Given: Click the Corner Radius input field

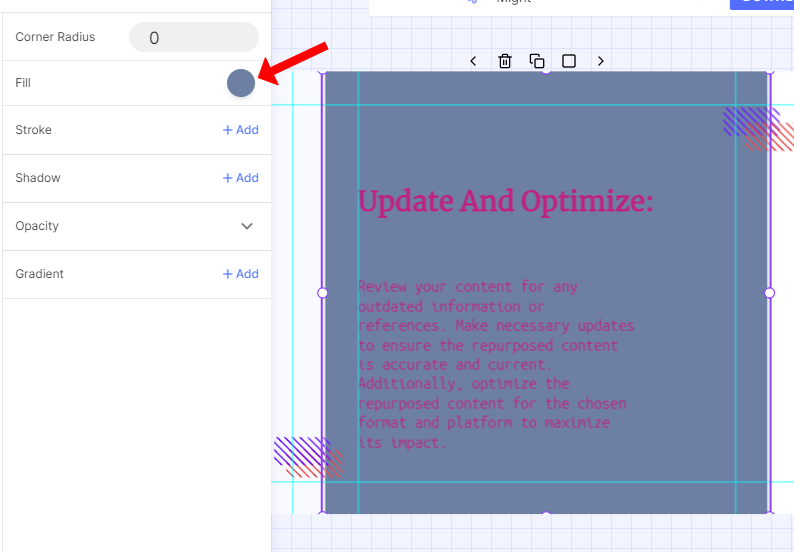Looking at the screenshot, I should 193,38.
